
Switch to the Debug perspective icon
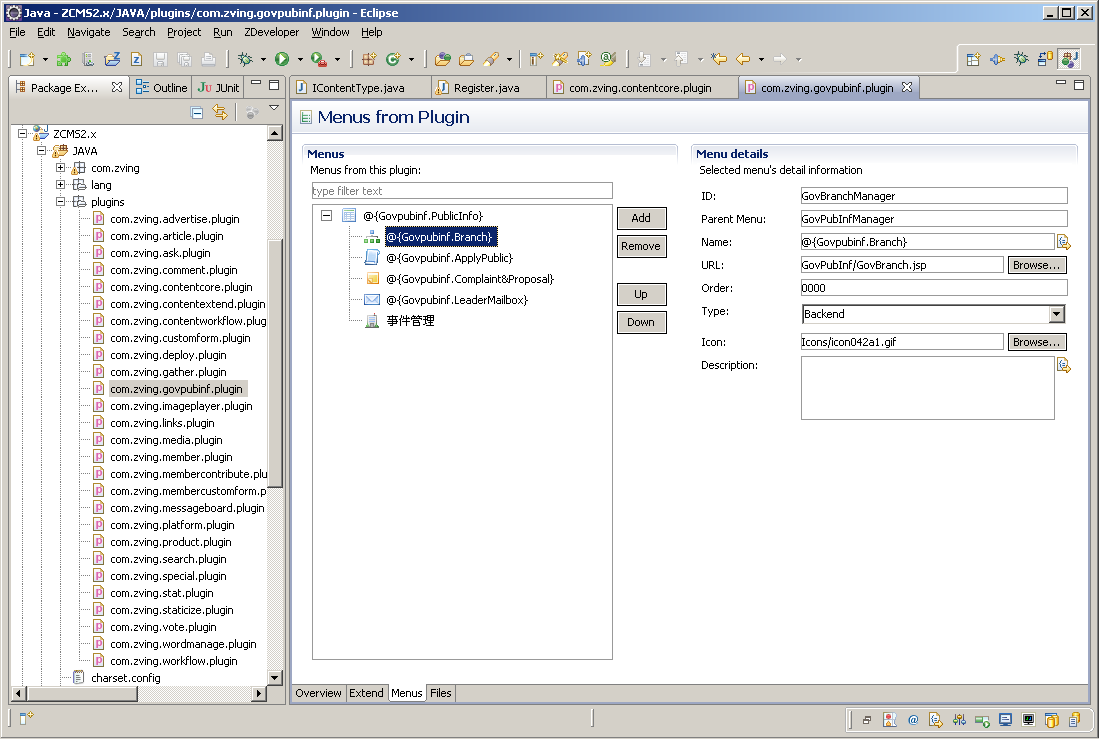click(x=1021, y=60)
